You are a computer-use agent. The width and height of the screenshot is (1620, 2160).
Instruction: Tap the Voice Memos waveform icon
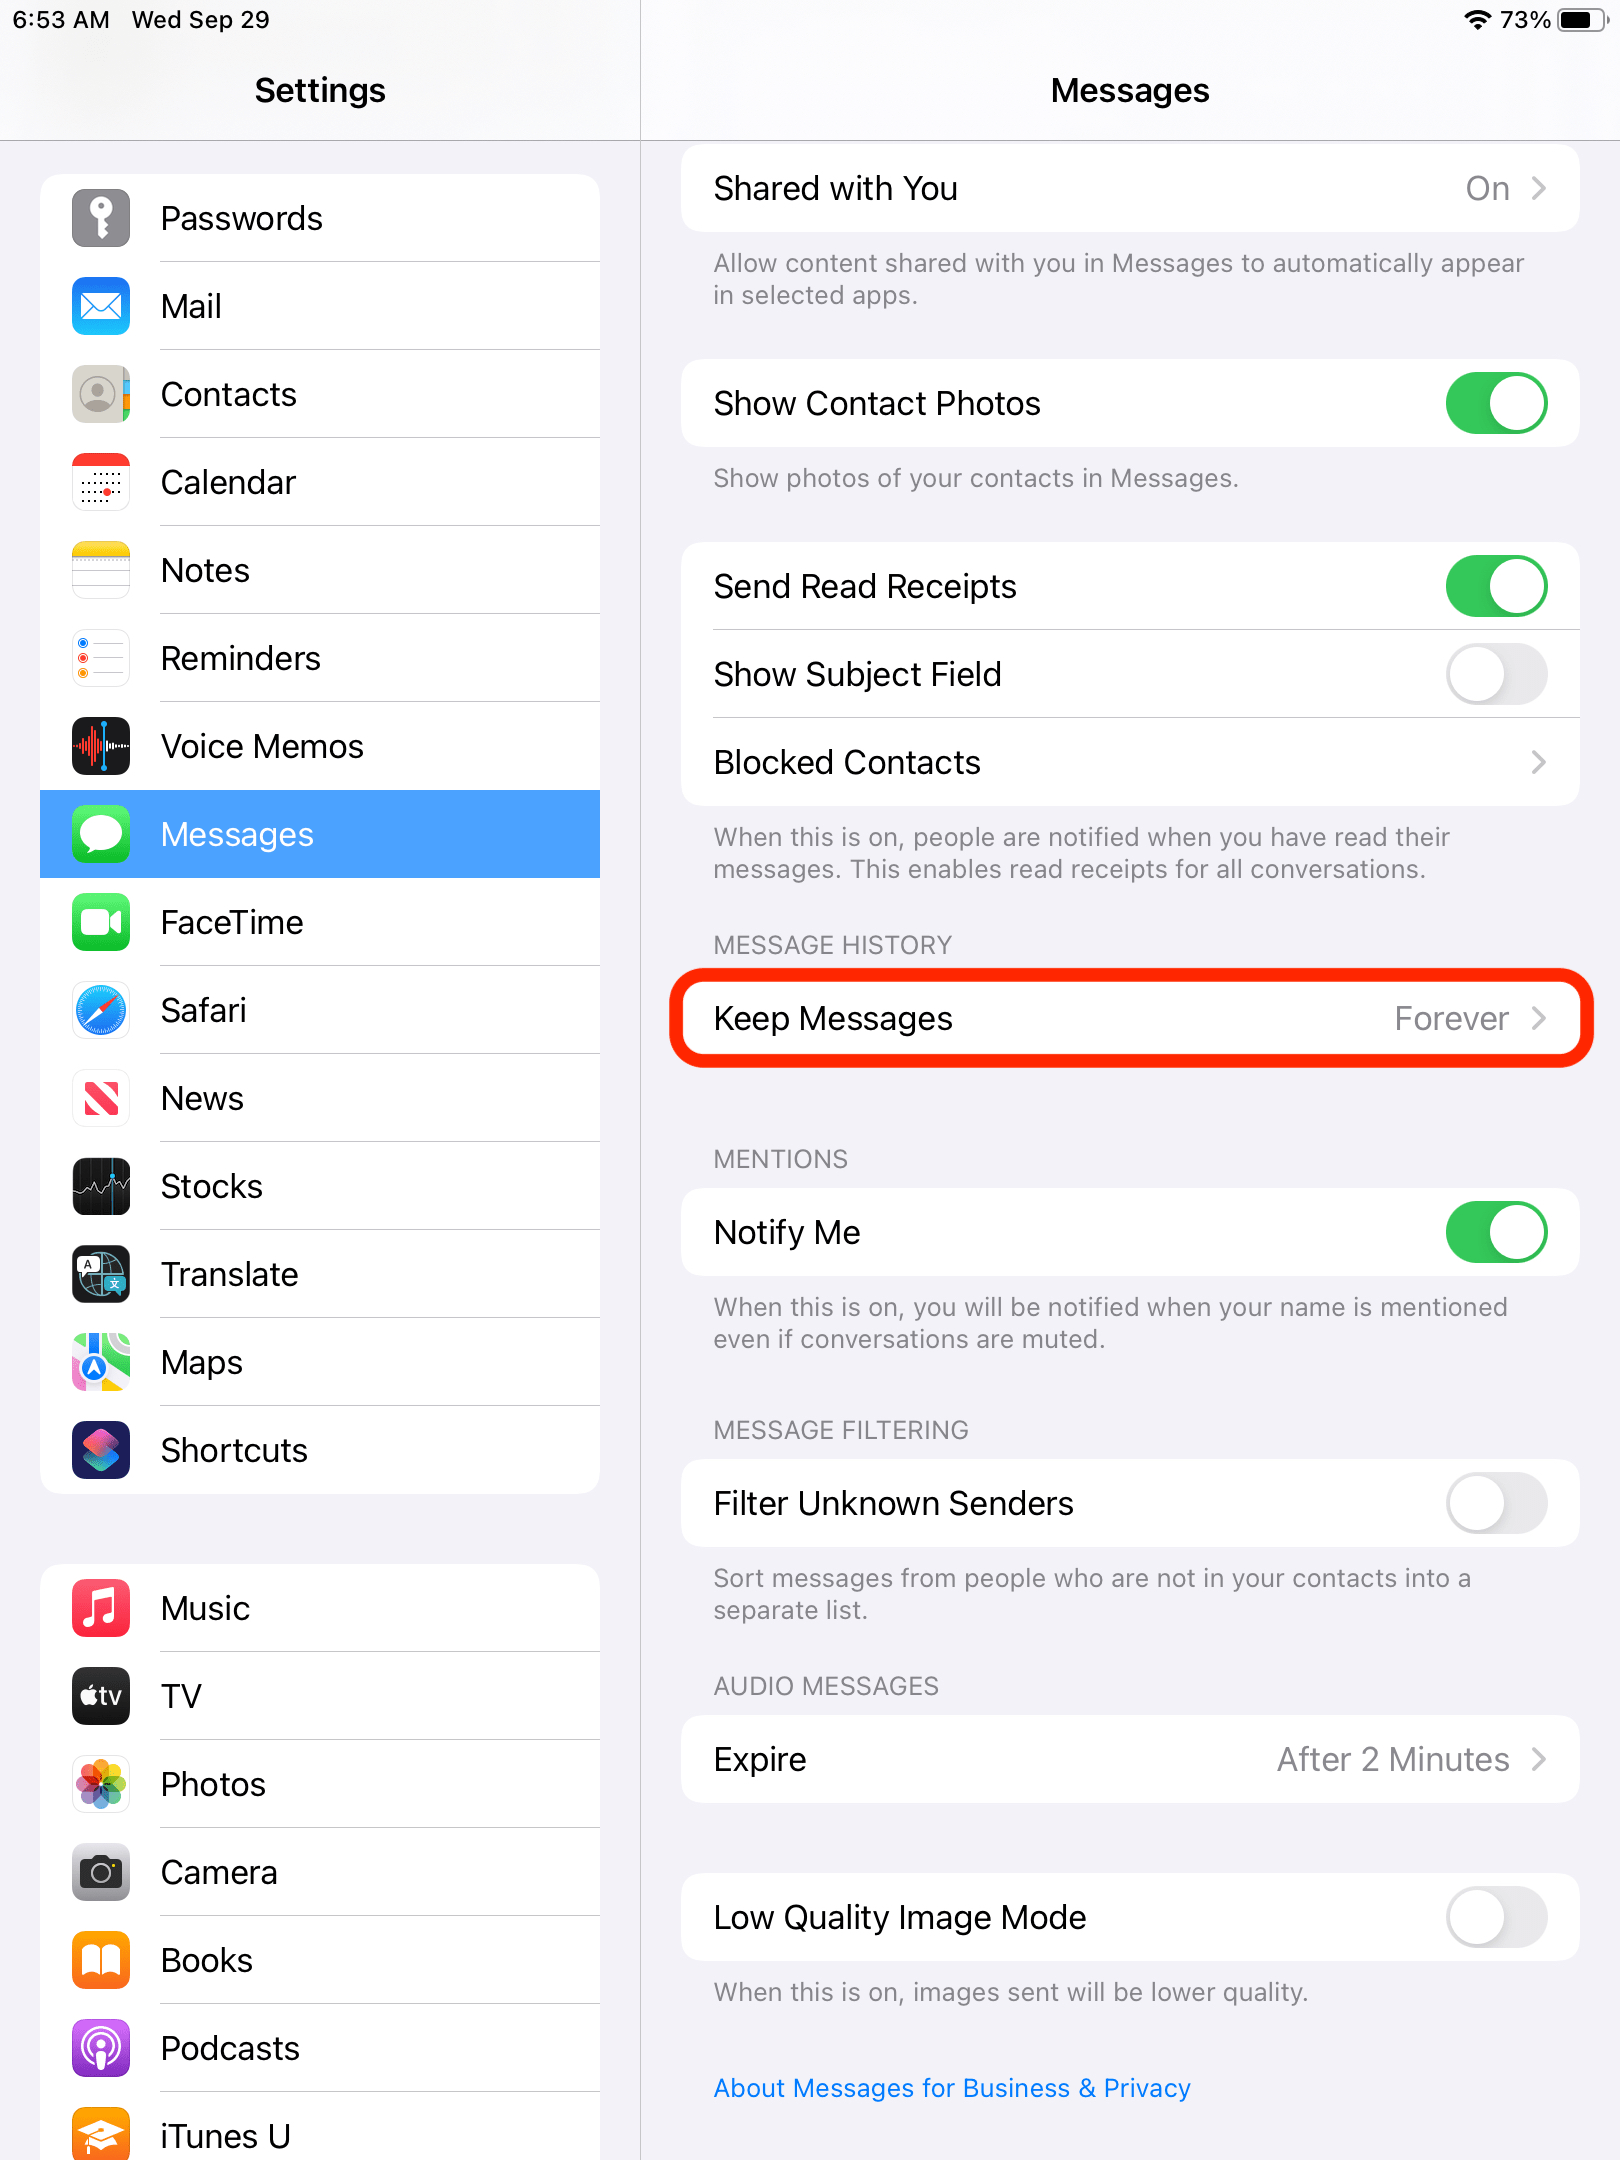[x=101, y=746]
